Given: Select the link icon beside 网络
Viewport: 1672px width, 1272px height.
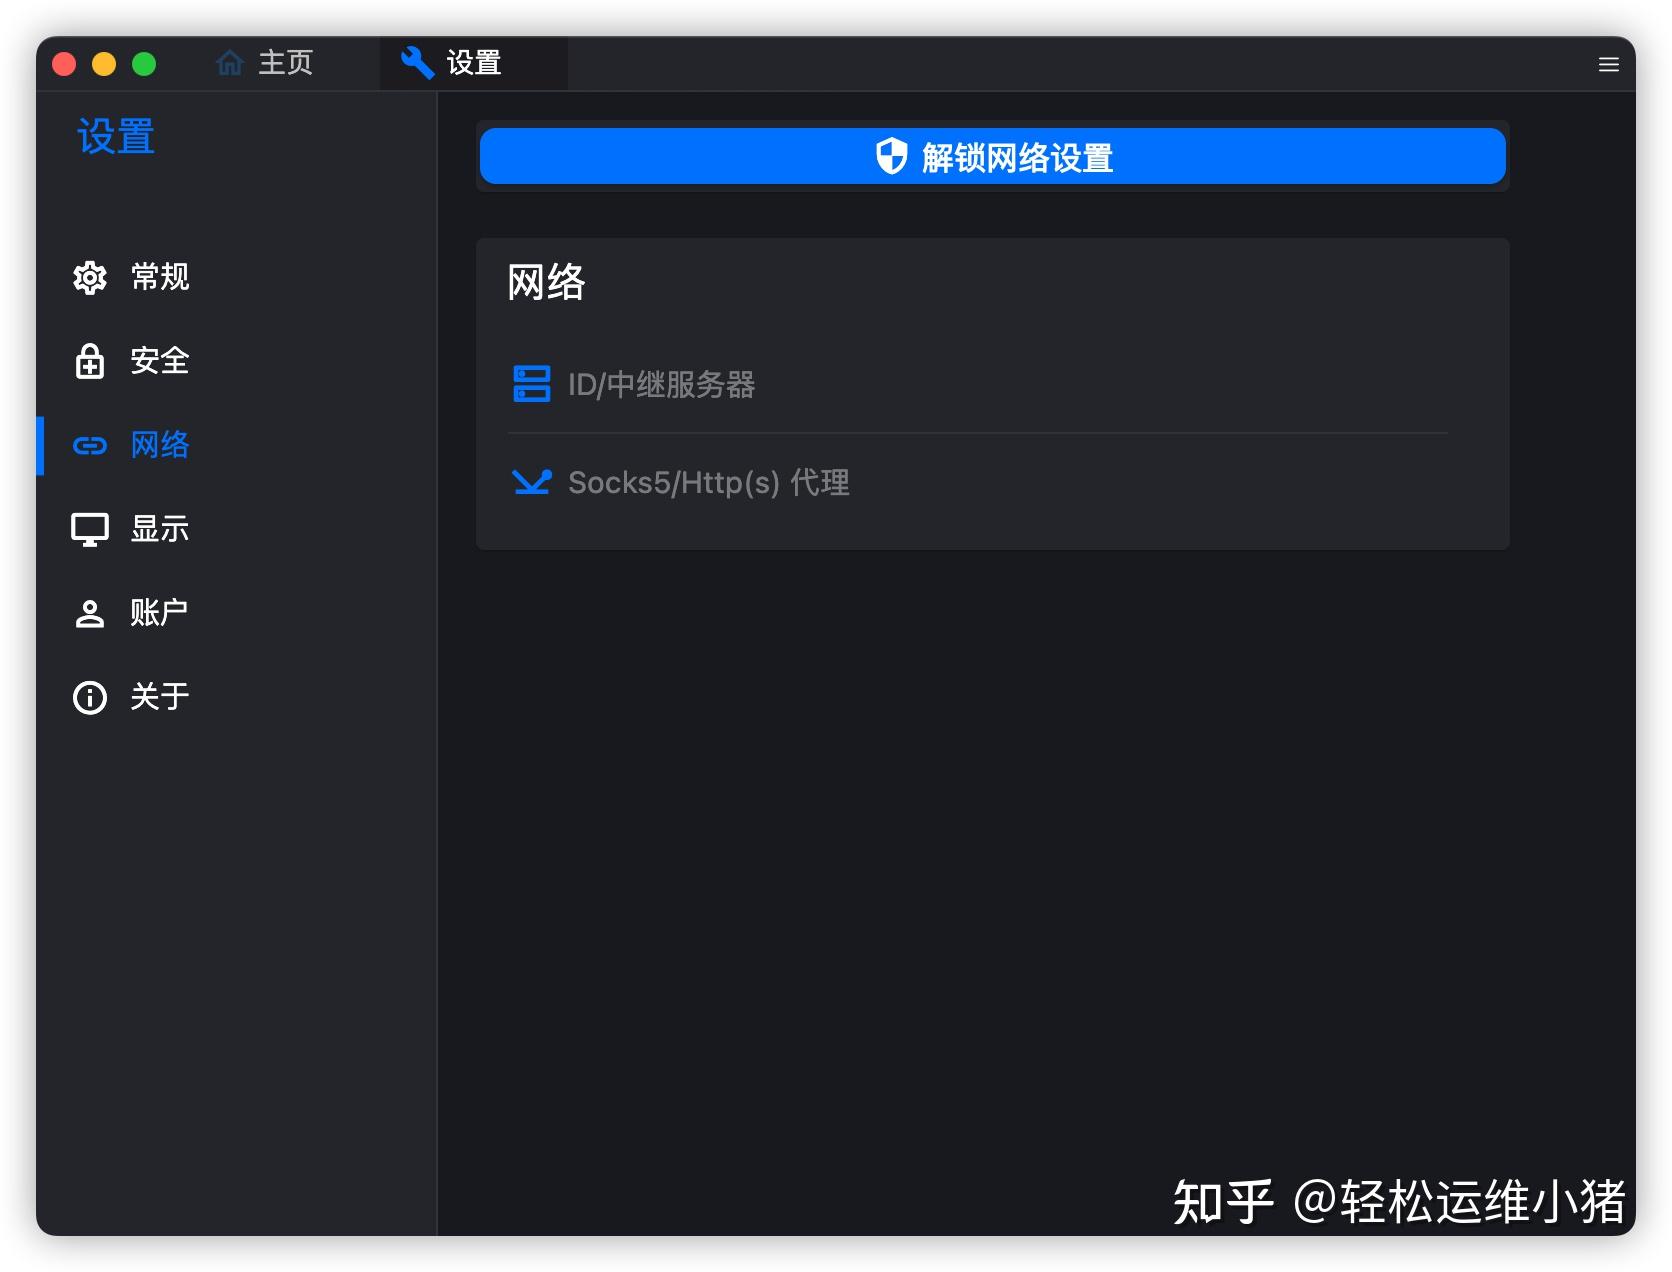Looking at the screenshot, I should (90, 445).
